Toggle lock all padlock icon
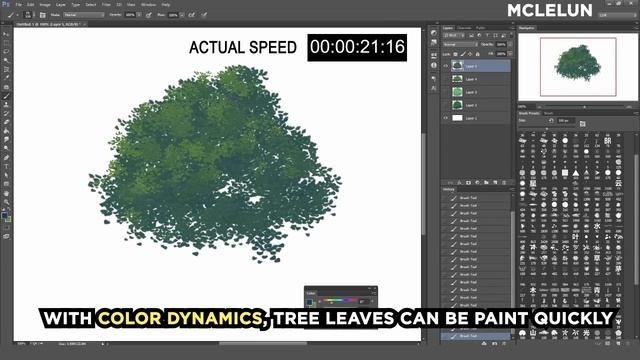This screenshot has width=640, height=360. [x=478, y=54]
